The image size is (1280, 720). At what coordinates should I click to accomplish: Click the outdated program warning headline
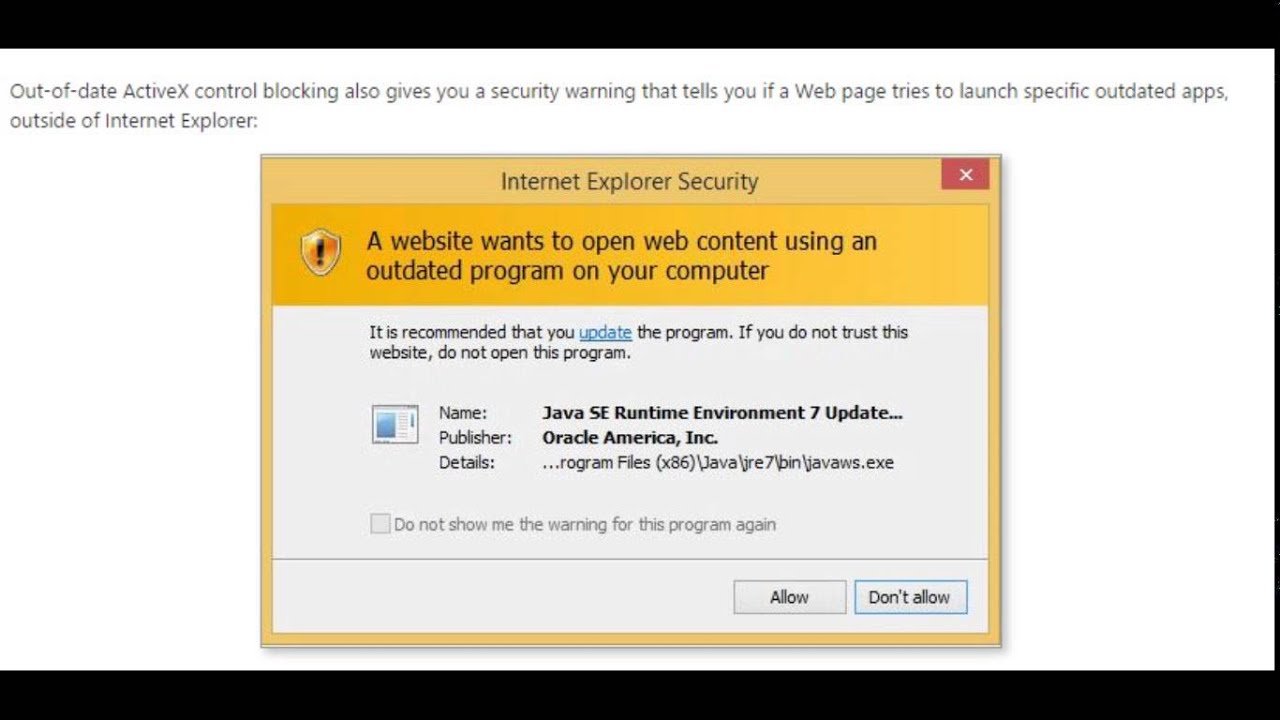point(621,256)
